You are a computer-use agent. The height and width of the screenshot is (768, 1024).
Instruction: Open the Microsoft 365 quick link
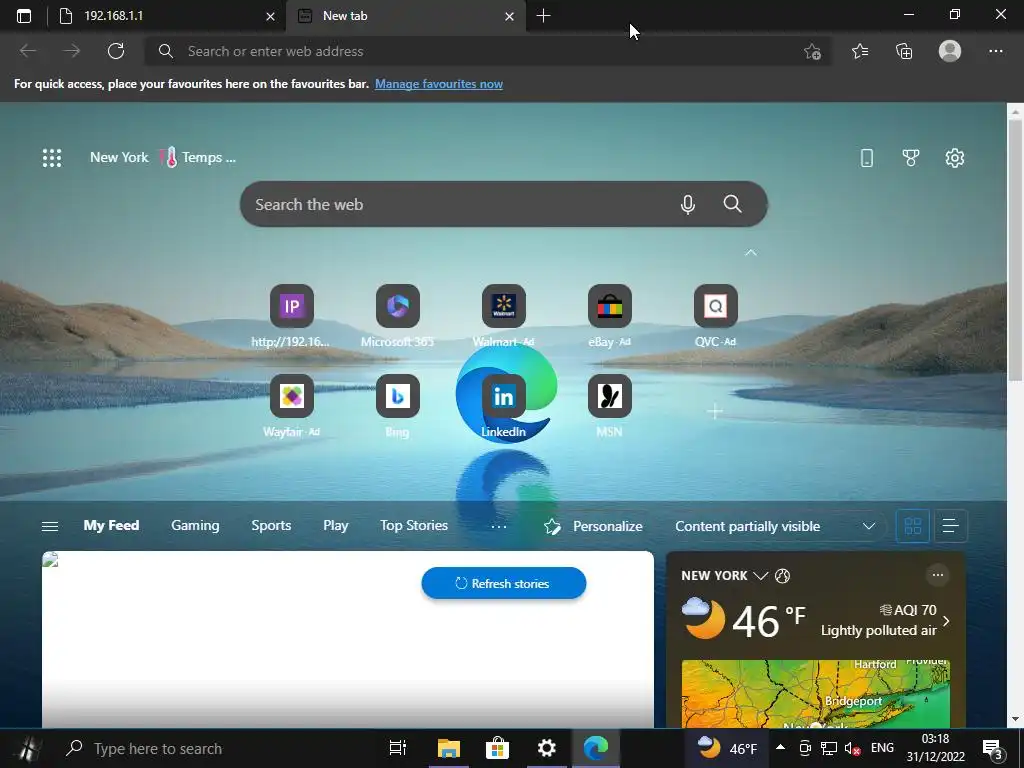[397, 316]
